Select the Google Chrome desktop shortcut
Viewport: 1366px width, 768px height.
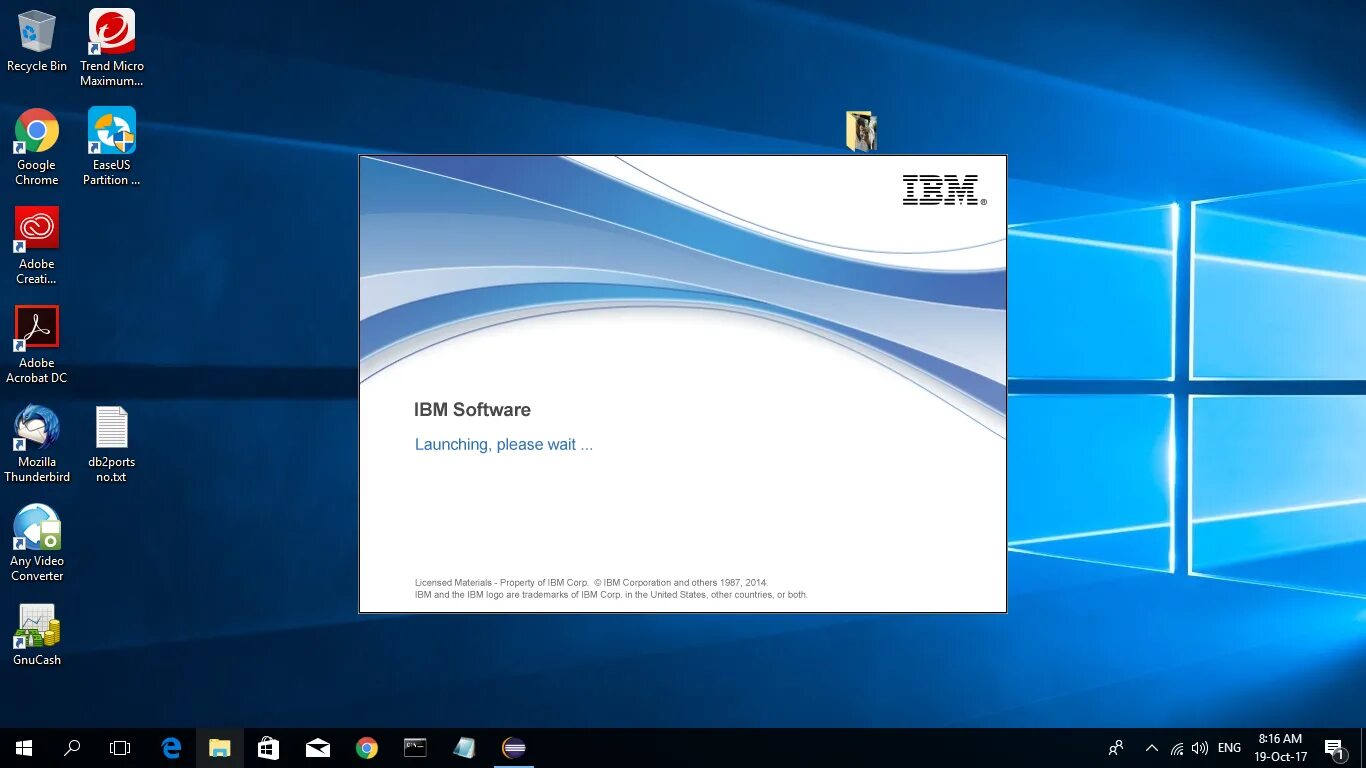pyautogui.click(x=37, y=147)
